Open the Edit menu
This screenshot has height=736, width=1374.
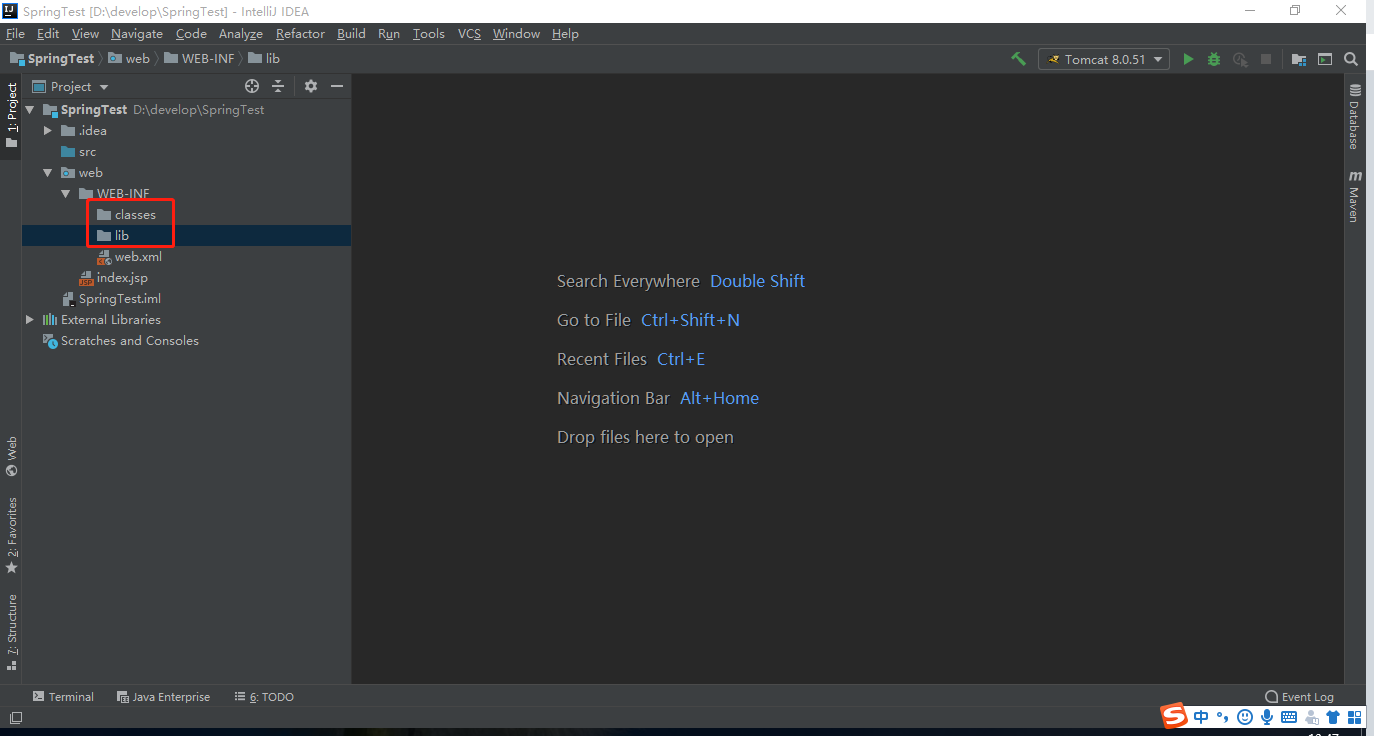coord(48,33)
